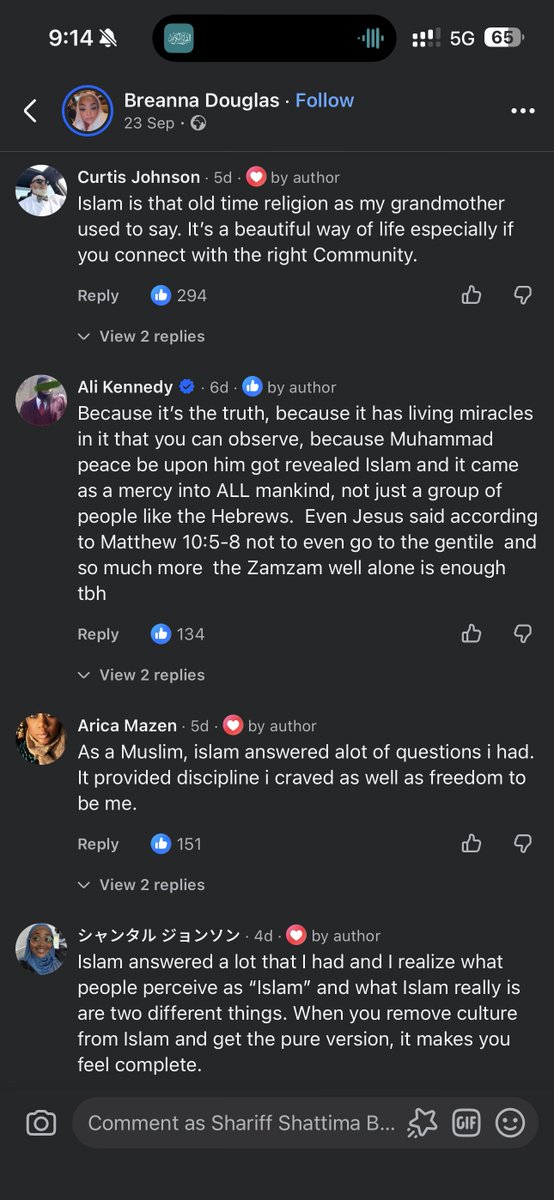The height and width of the screenshot is (1200, 554).
Task: Expand replies under Curtis Johnson's comment
Action: [141, 337]
